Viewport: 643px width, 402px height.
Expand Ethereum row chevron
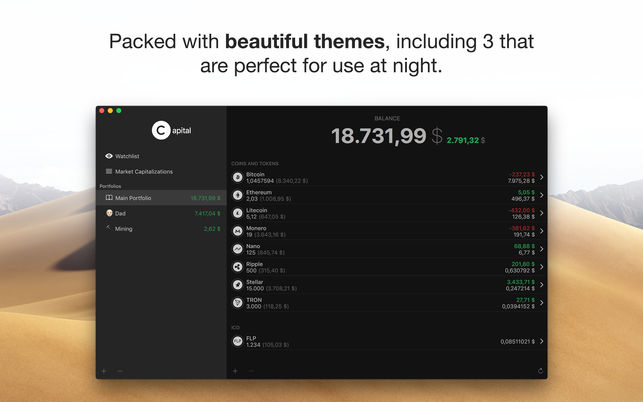click(542, 195)
